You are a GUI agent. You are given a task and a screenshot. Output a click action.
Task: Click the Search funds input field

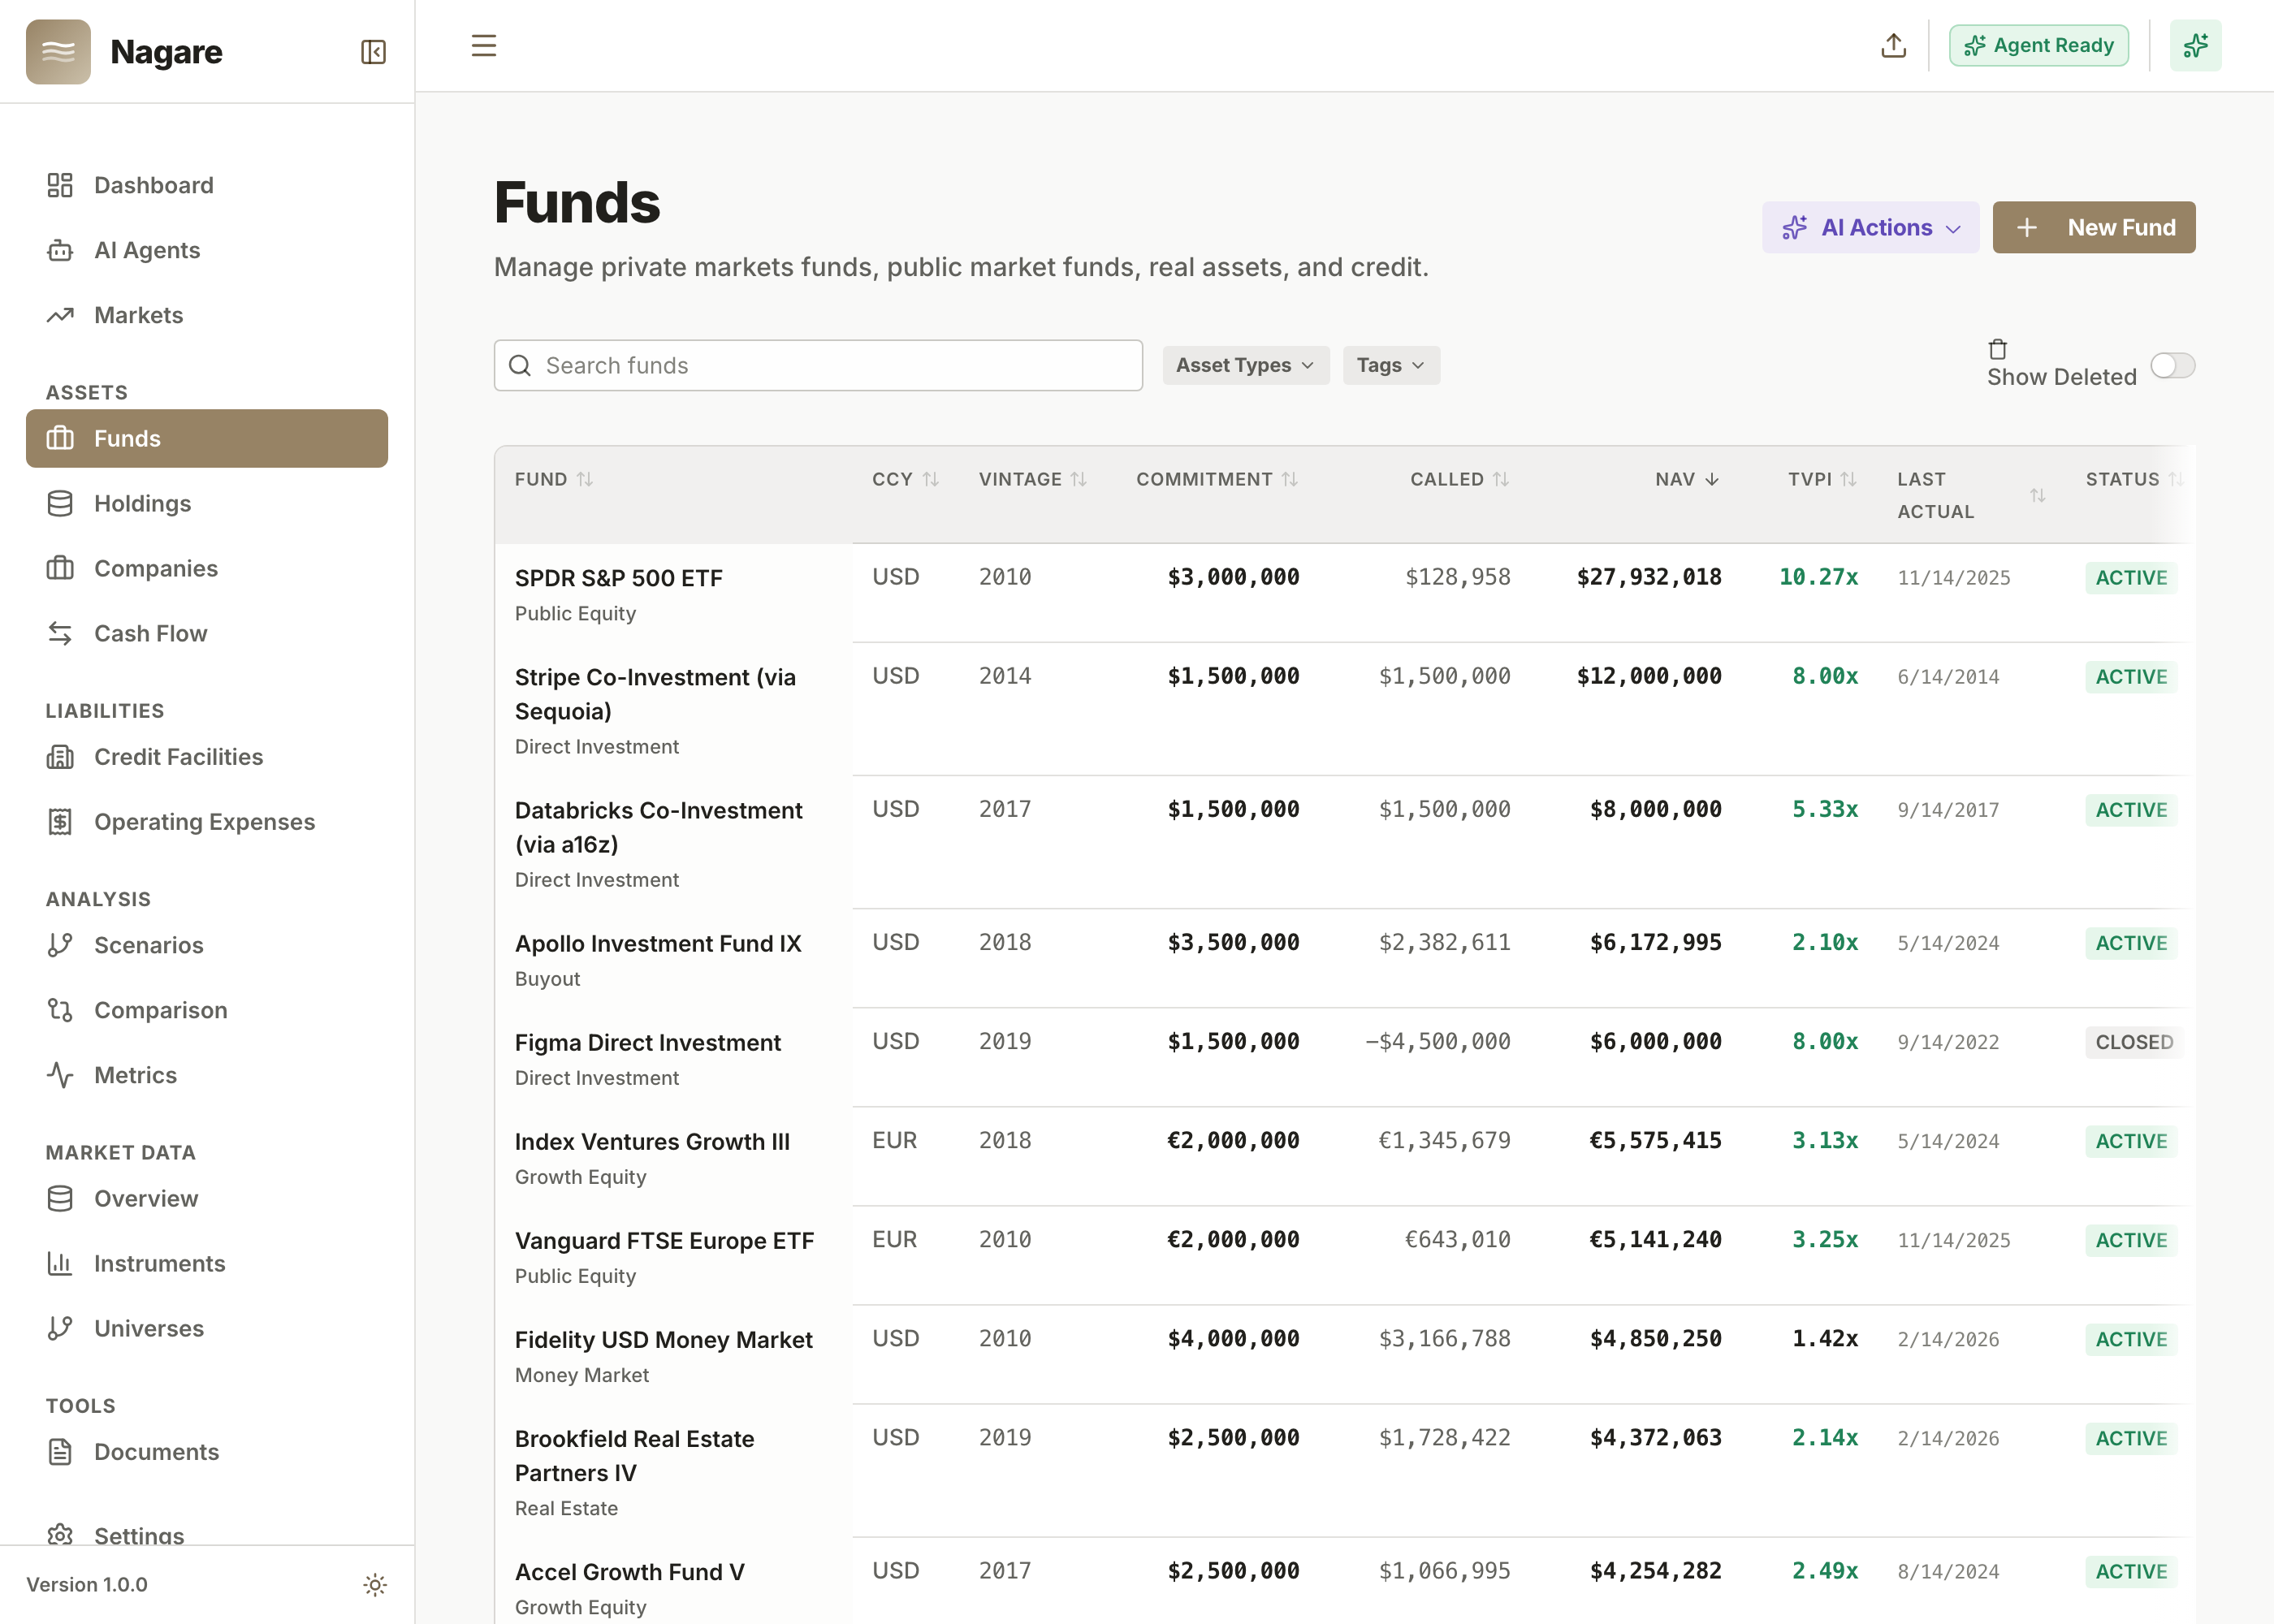click(x=818, y=365)
